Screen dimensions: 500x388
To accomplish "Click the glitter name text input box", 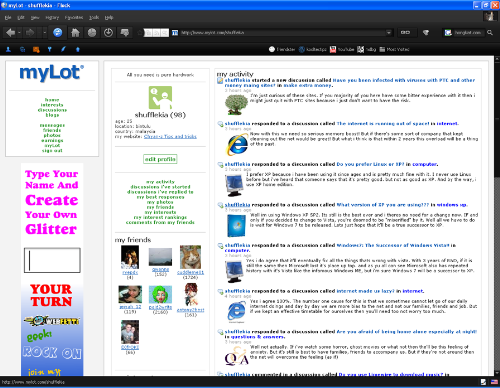I will [x=52, y=260].
